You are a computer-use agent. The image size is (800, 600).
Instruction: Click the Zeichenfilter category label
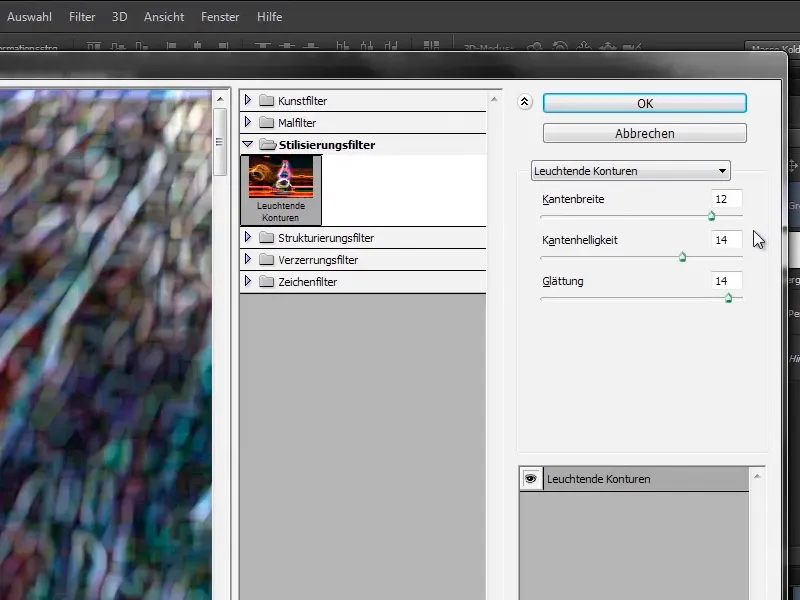[308, 282]
